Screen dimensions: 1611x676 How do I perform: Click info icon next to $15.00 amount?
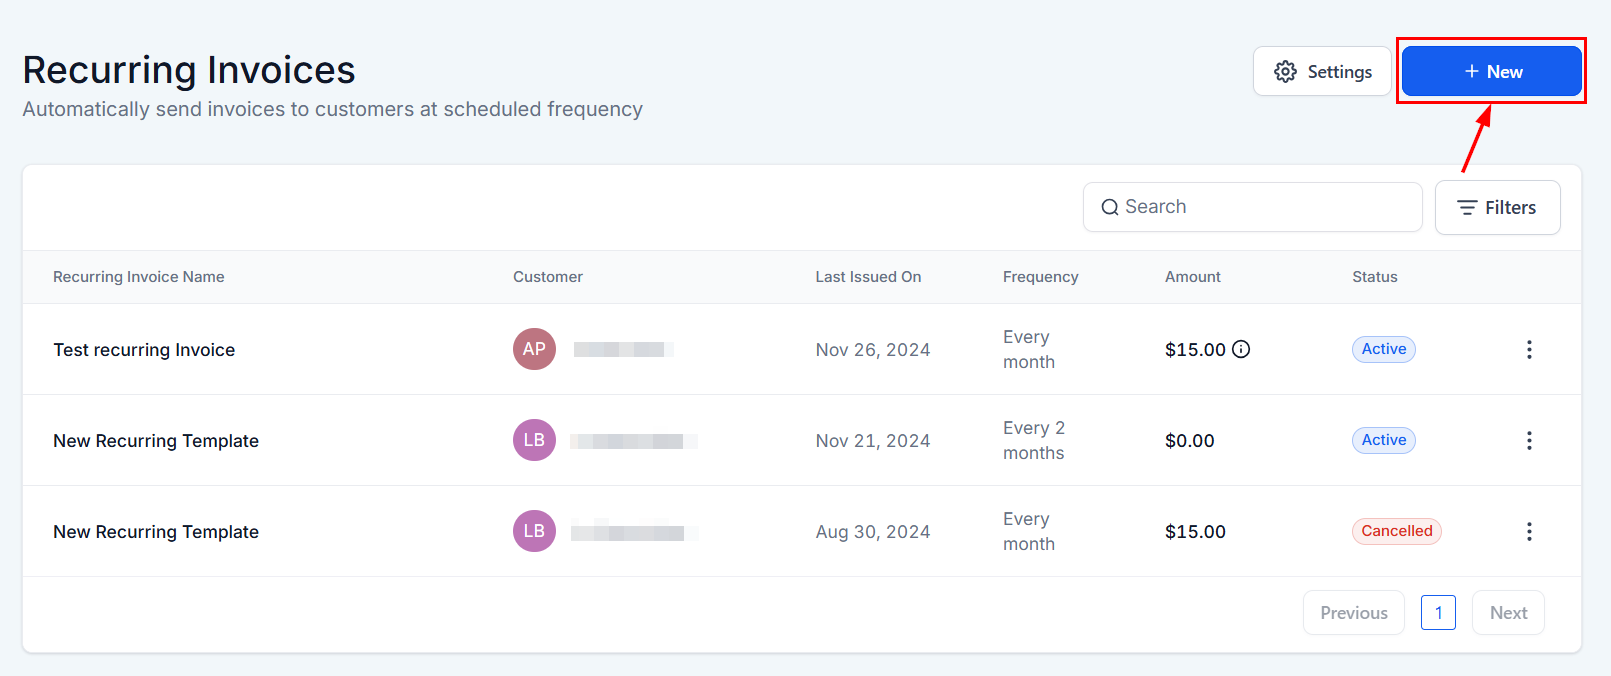(x=1241, y=349)
